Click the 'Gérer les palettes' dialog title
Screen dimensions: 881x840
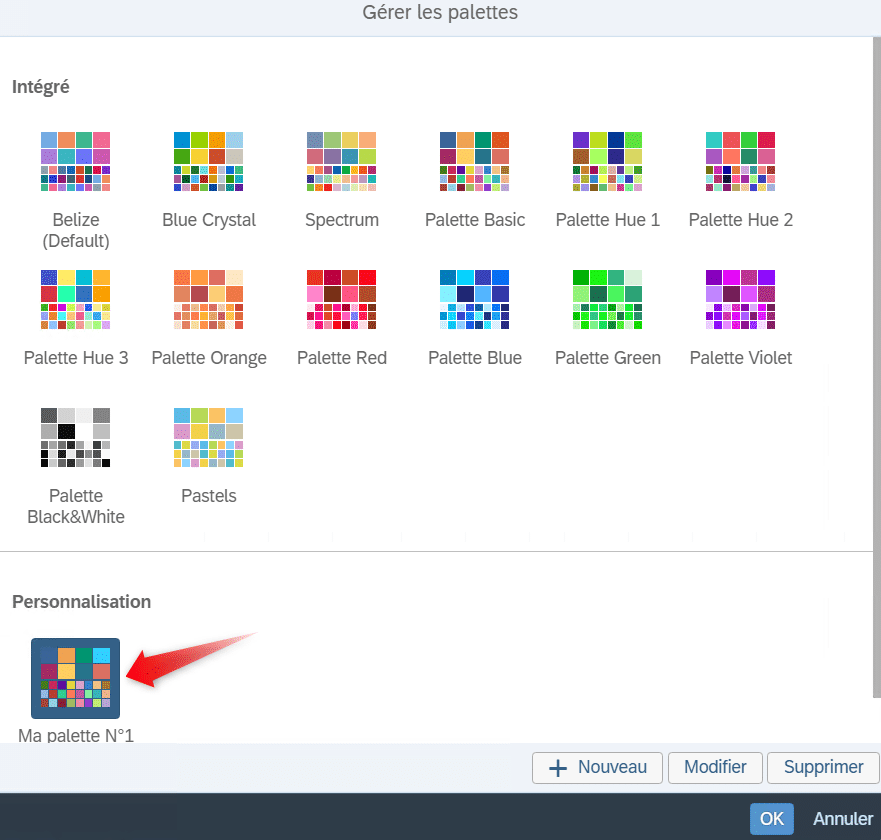(440, 12)
